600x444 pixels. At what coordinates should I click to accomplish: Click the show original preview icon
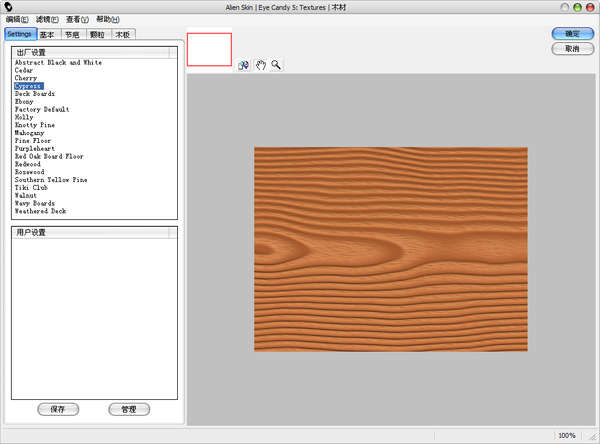click(244, 65)
